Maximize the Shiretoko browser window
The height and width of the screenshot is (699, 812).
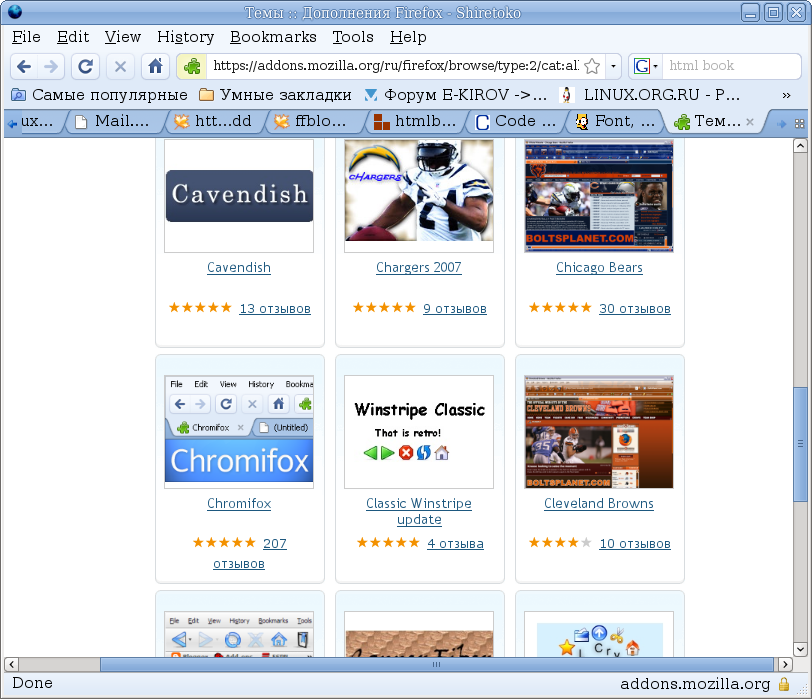click(x=774, y=12)
